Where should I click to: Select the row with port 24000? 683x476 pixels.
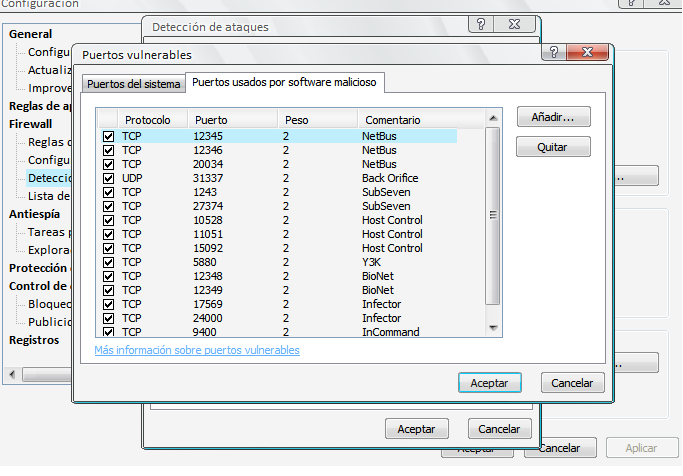279,318
